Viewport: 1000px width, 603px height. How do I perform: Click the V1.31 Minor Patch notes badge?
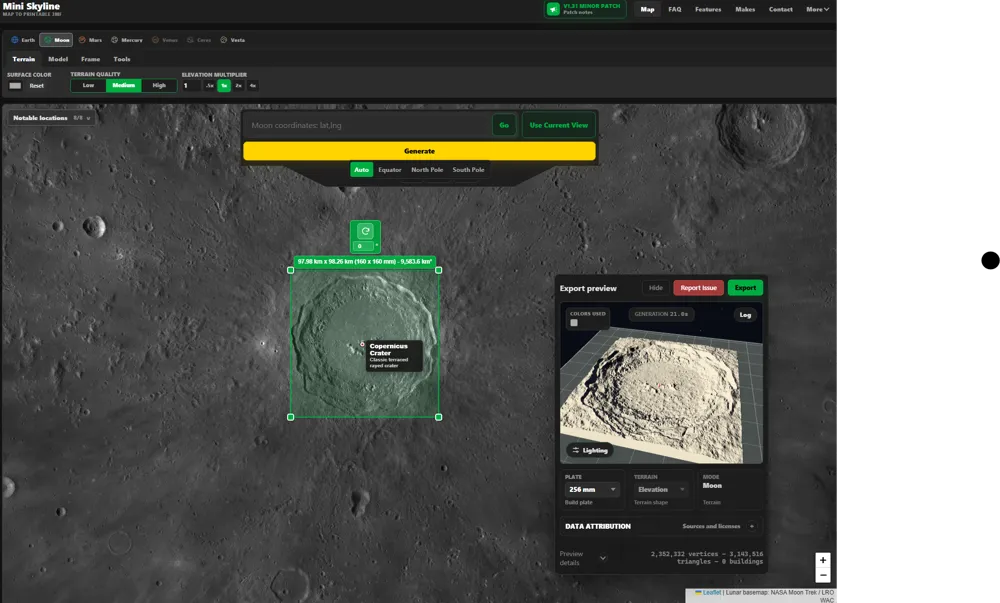(x=585, y=9)
